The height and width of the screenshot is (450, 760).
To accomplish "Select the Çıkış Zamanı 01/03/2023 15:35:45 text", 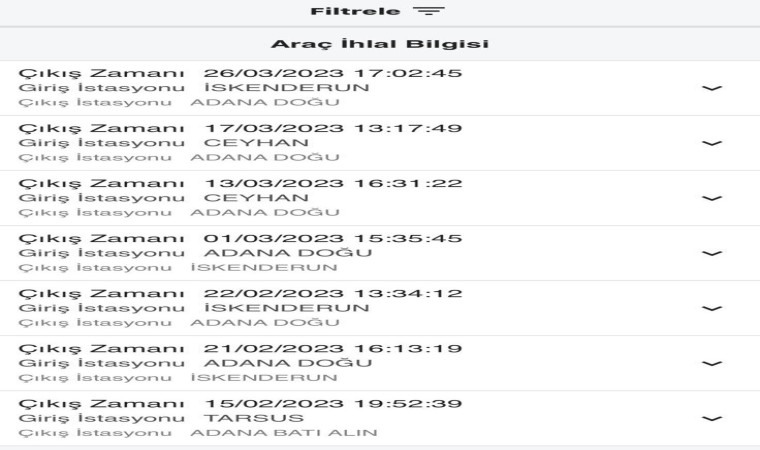I will pyautogui.click(x=240, y=238).
